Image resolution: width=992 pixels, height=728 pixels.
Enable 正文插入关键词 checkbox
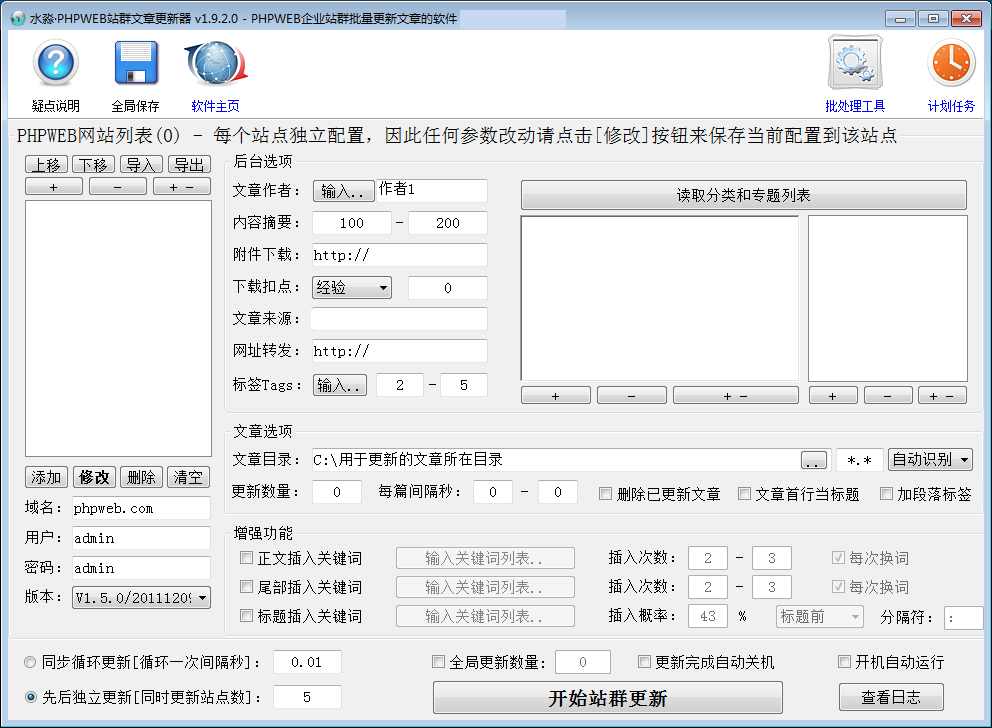(246, 557)
